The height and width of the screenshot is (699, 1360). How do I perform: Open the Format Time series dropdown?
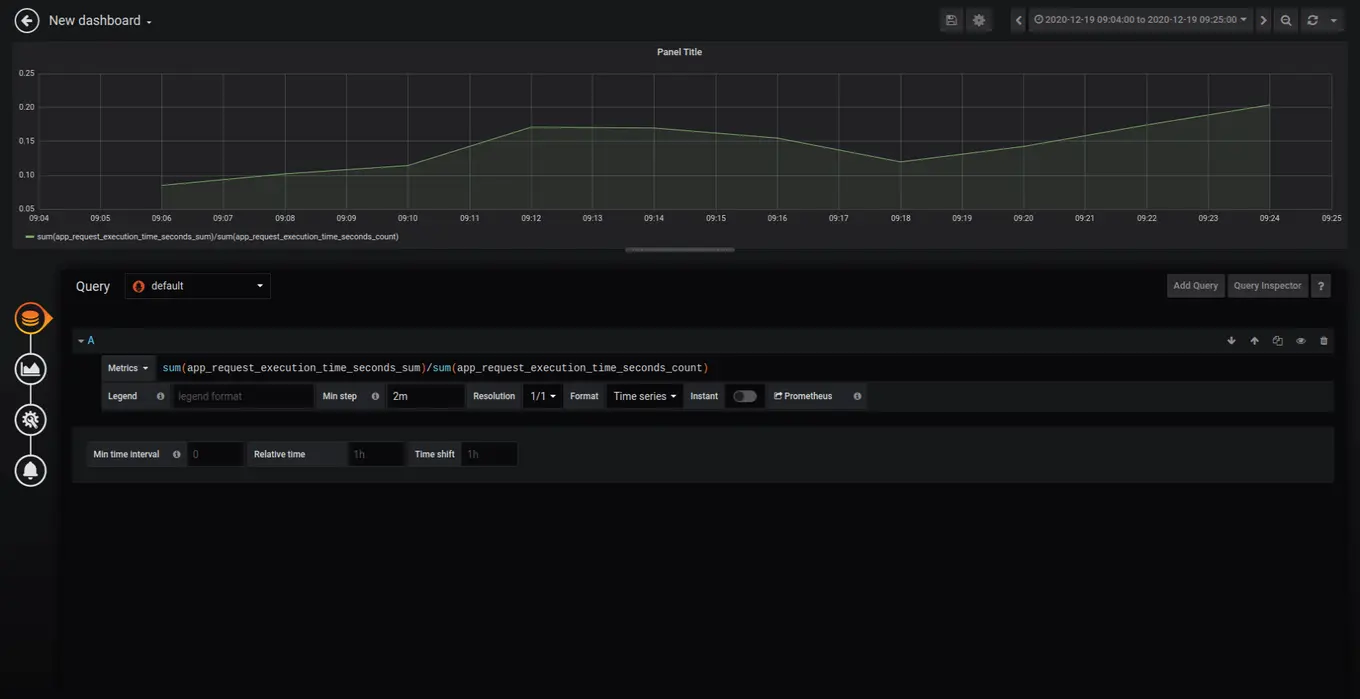click(644, 396)
